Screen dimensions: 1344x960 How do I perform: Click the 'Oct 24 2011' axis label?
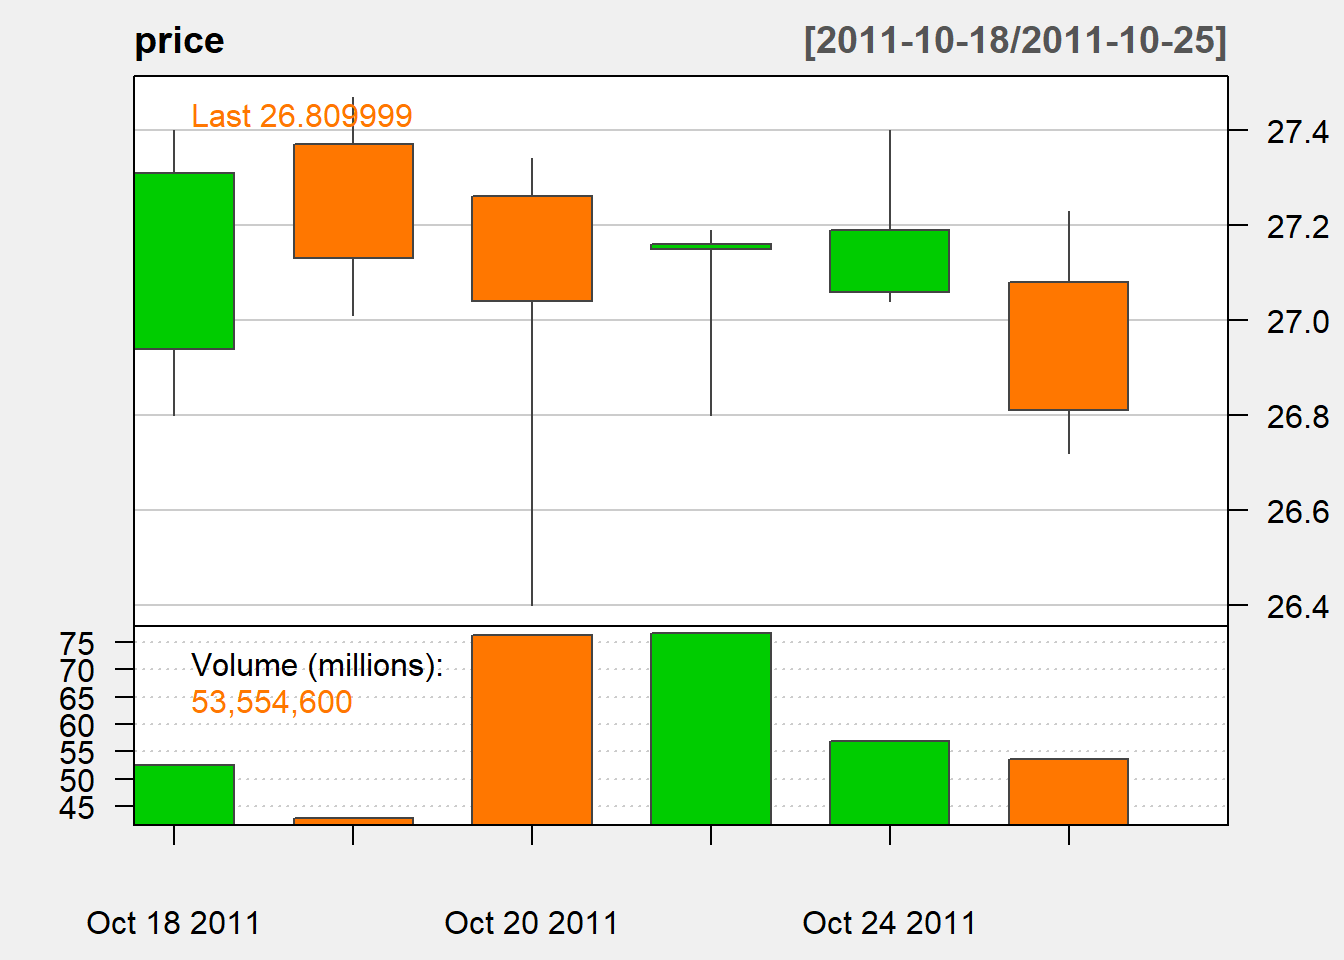(x=890, y=922)
